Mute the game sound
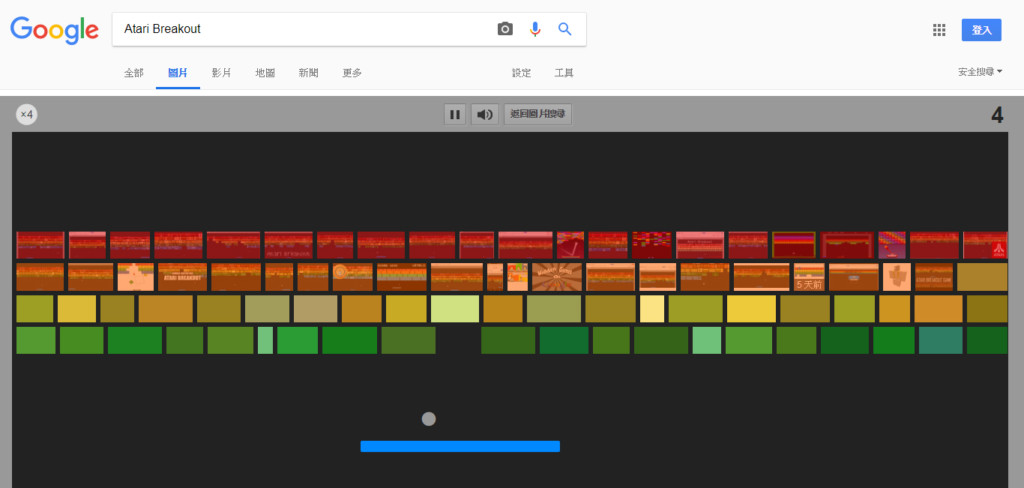 [x=485, y=115]
